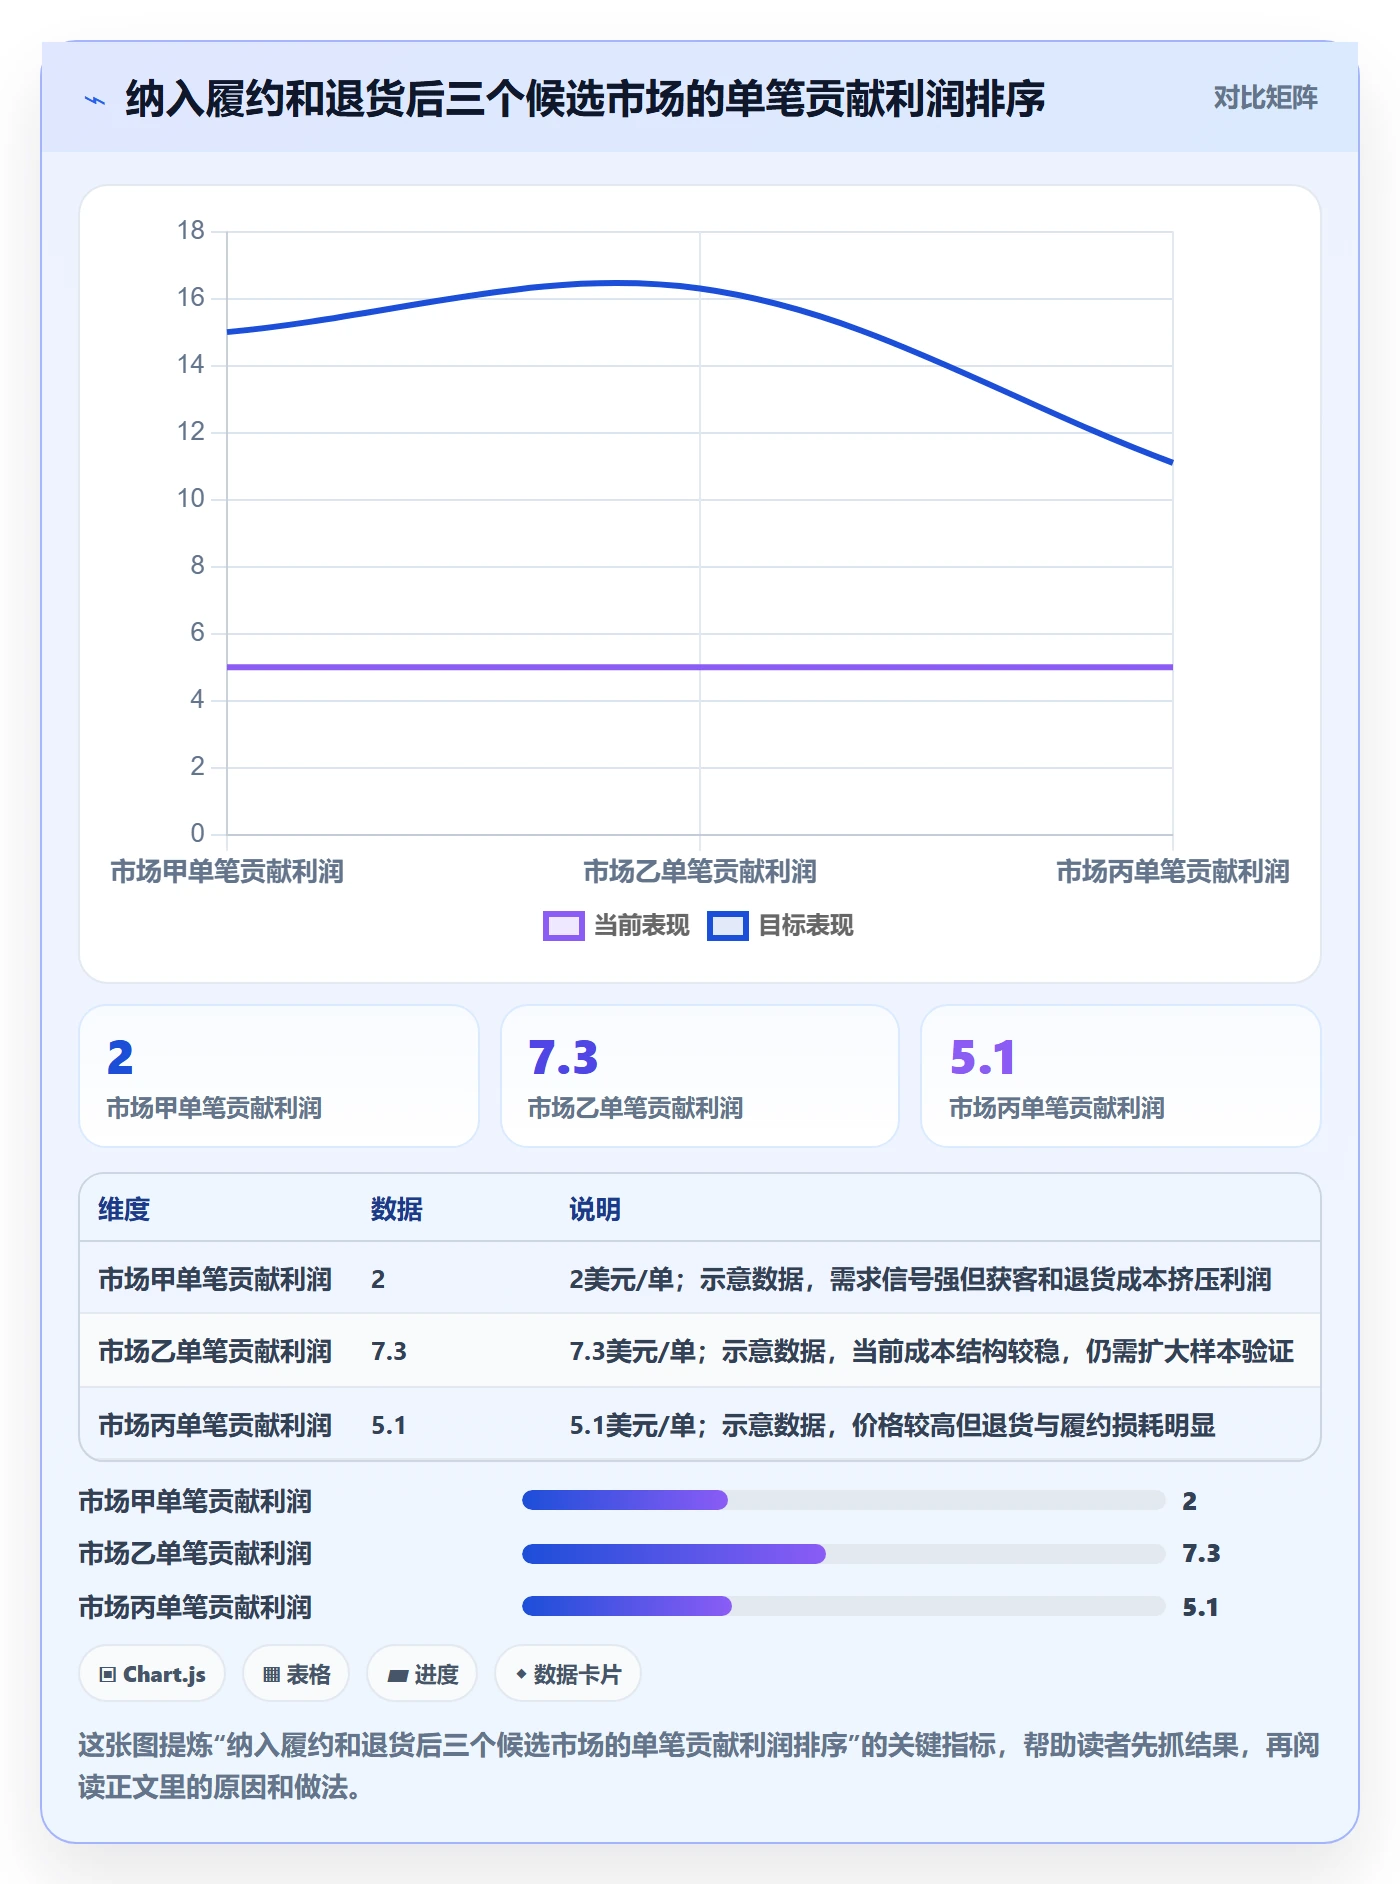Click the table description starting with 2美元/单
The width and height of the screenshot is (1400, 1884).
[921, 1279]
